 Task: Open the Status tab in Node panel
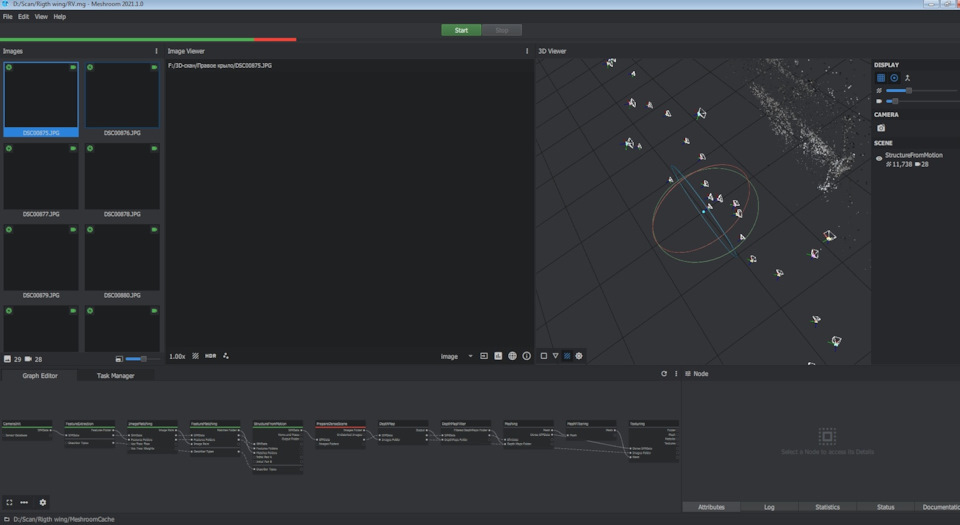(885, 507)
